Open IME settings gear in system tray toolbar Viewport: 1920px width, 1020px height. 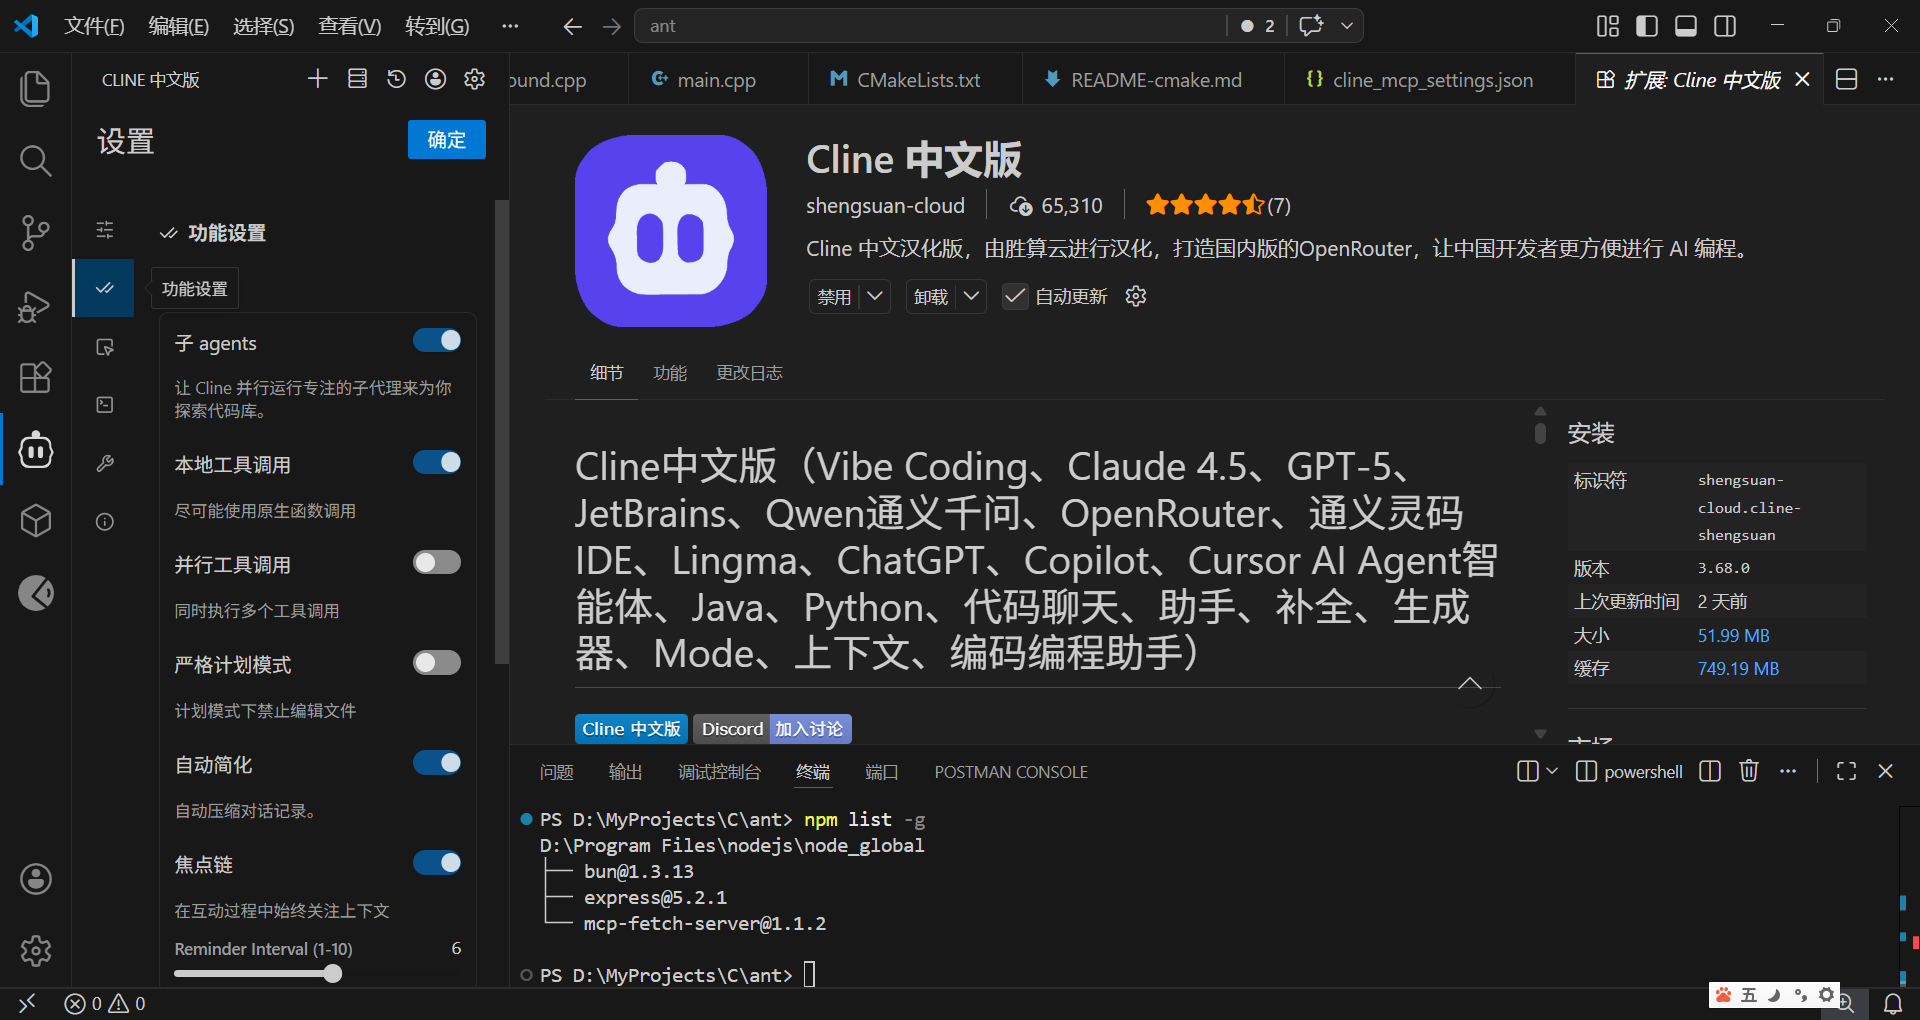(x=1826, y=994)
